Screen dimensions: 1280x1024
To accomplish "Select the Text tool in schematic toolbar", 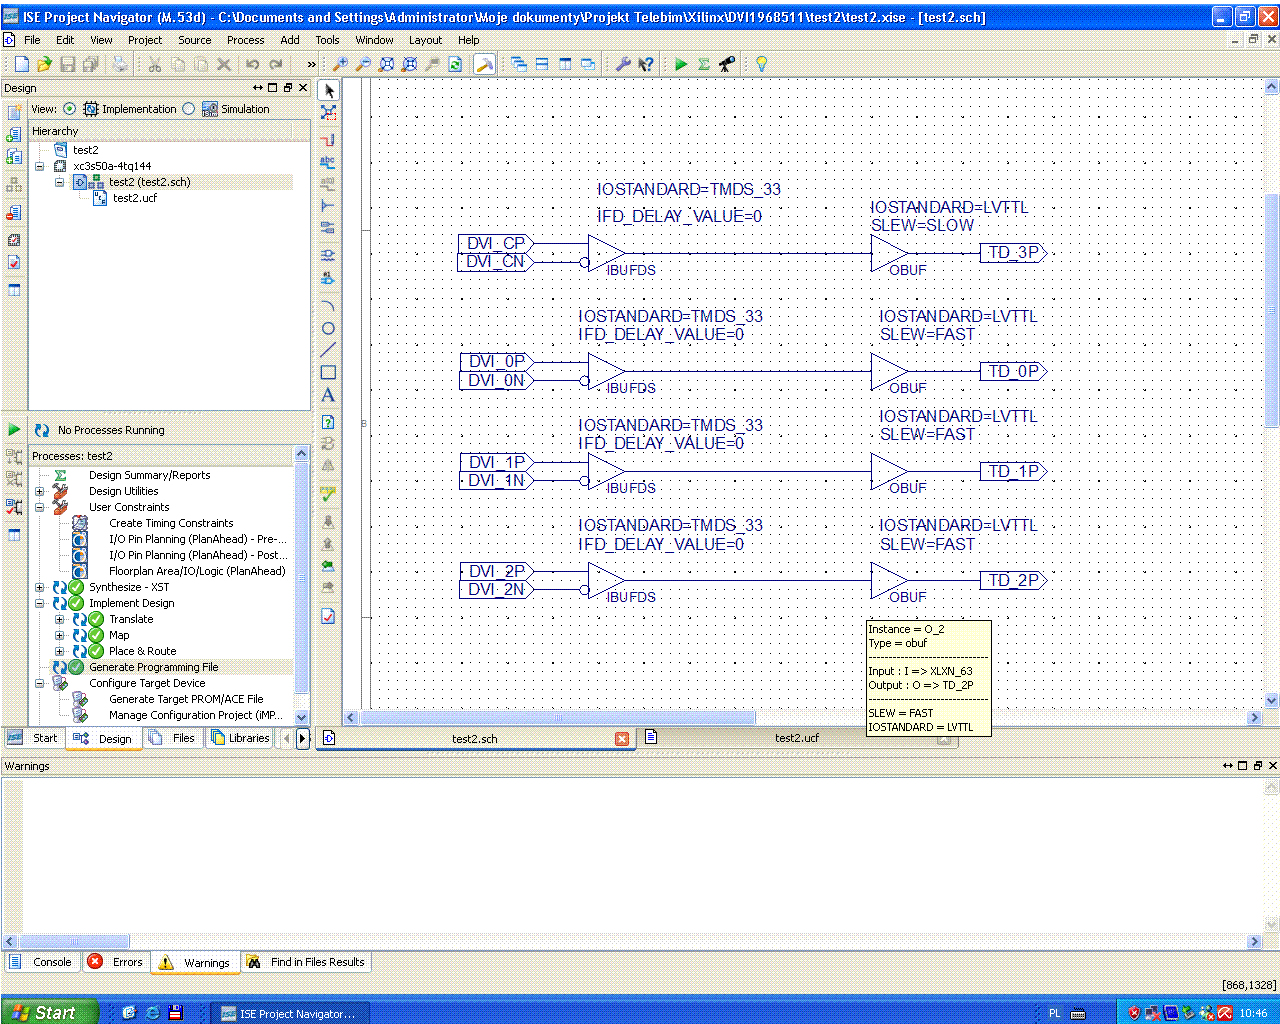I will [328, 395].
